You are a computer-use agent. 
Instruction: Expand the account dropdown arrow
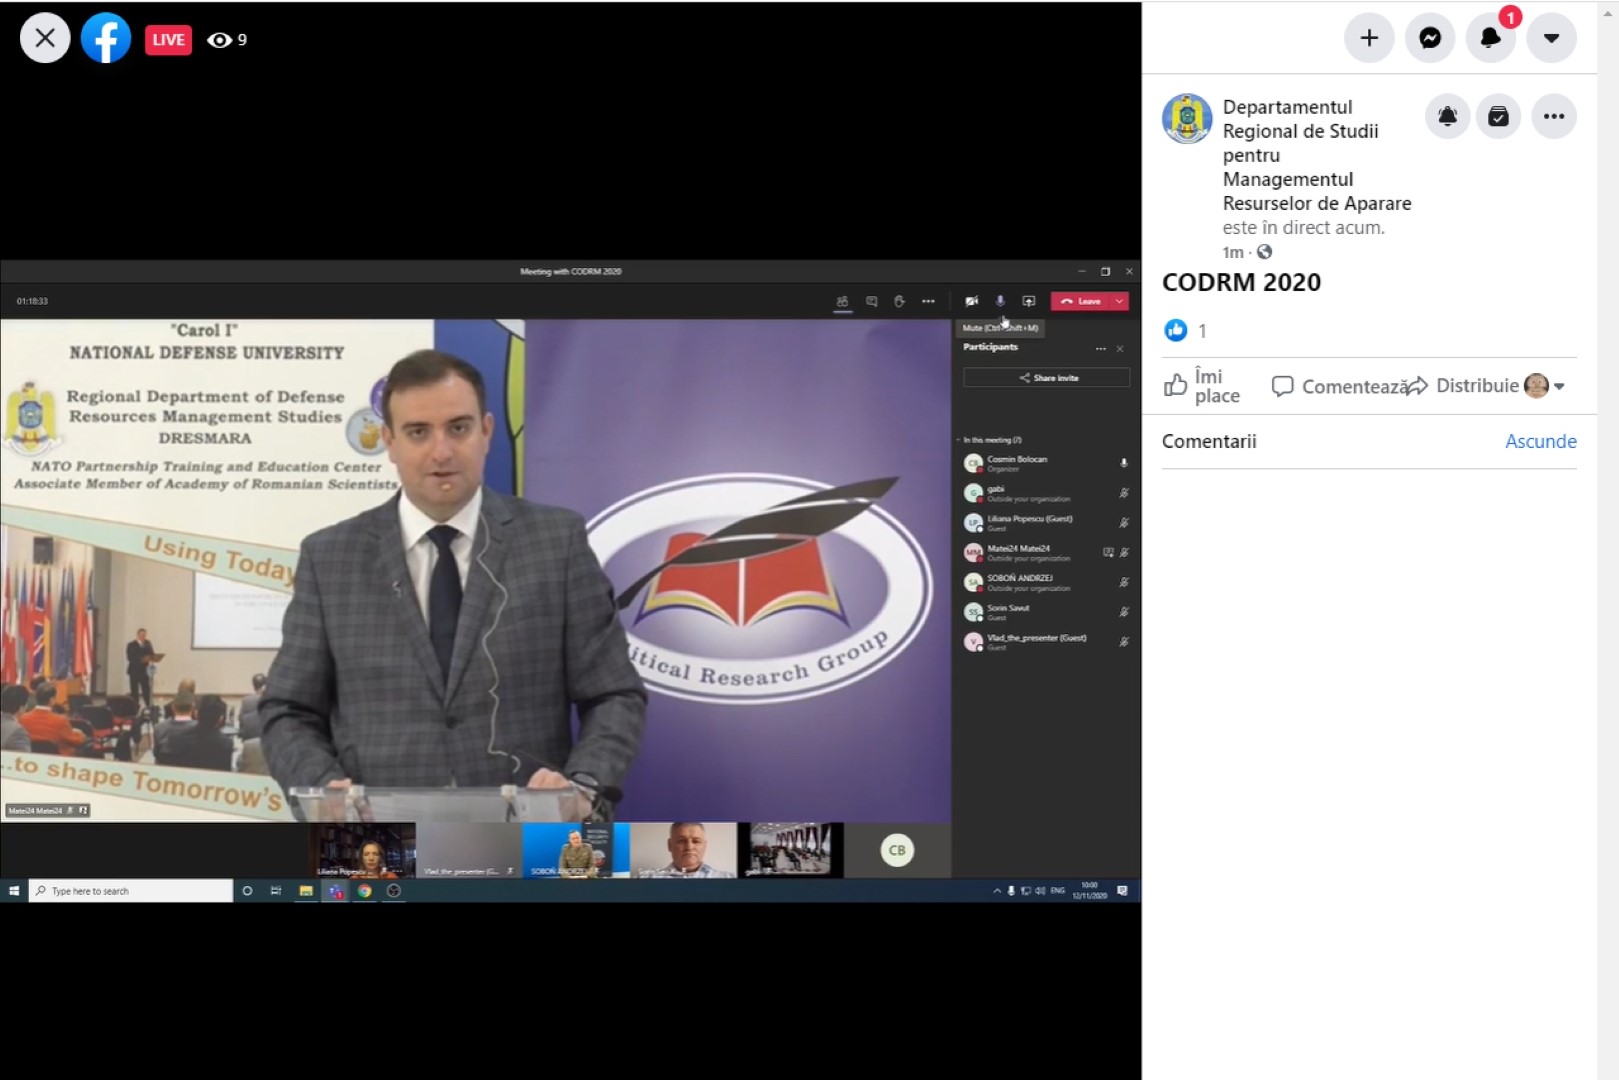(x=1551, y=38)
